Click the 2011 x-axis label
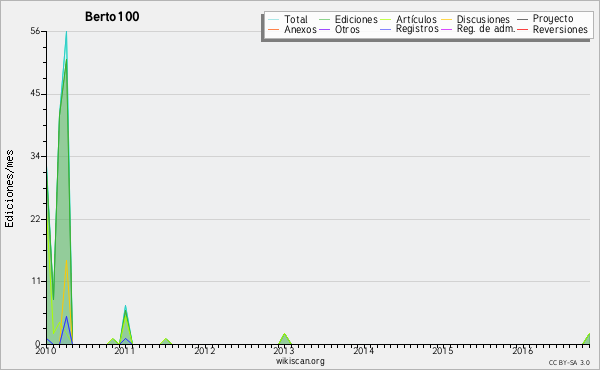This screenshot has width=600, height=370. pos(125,350)
